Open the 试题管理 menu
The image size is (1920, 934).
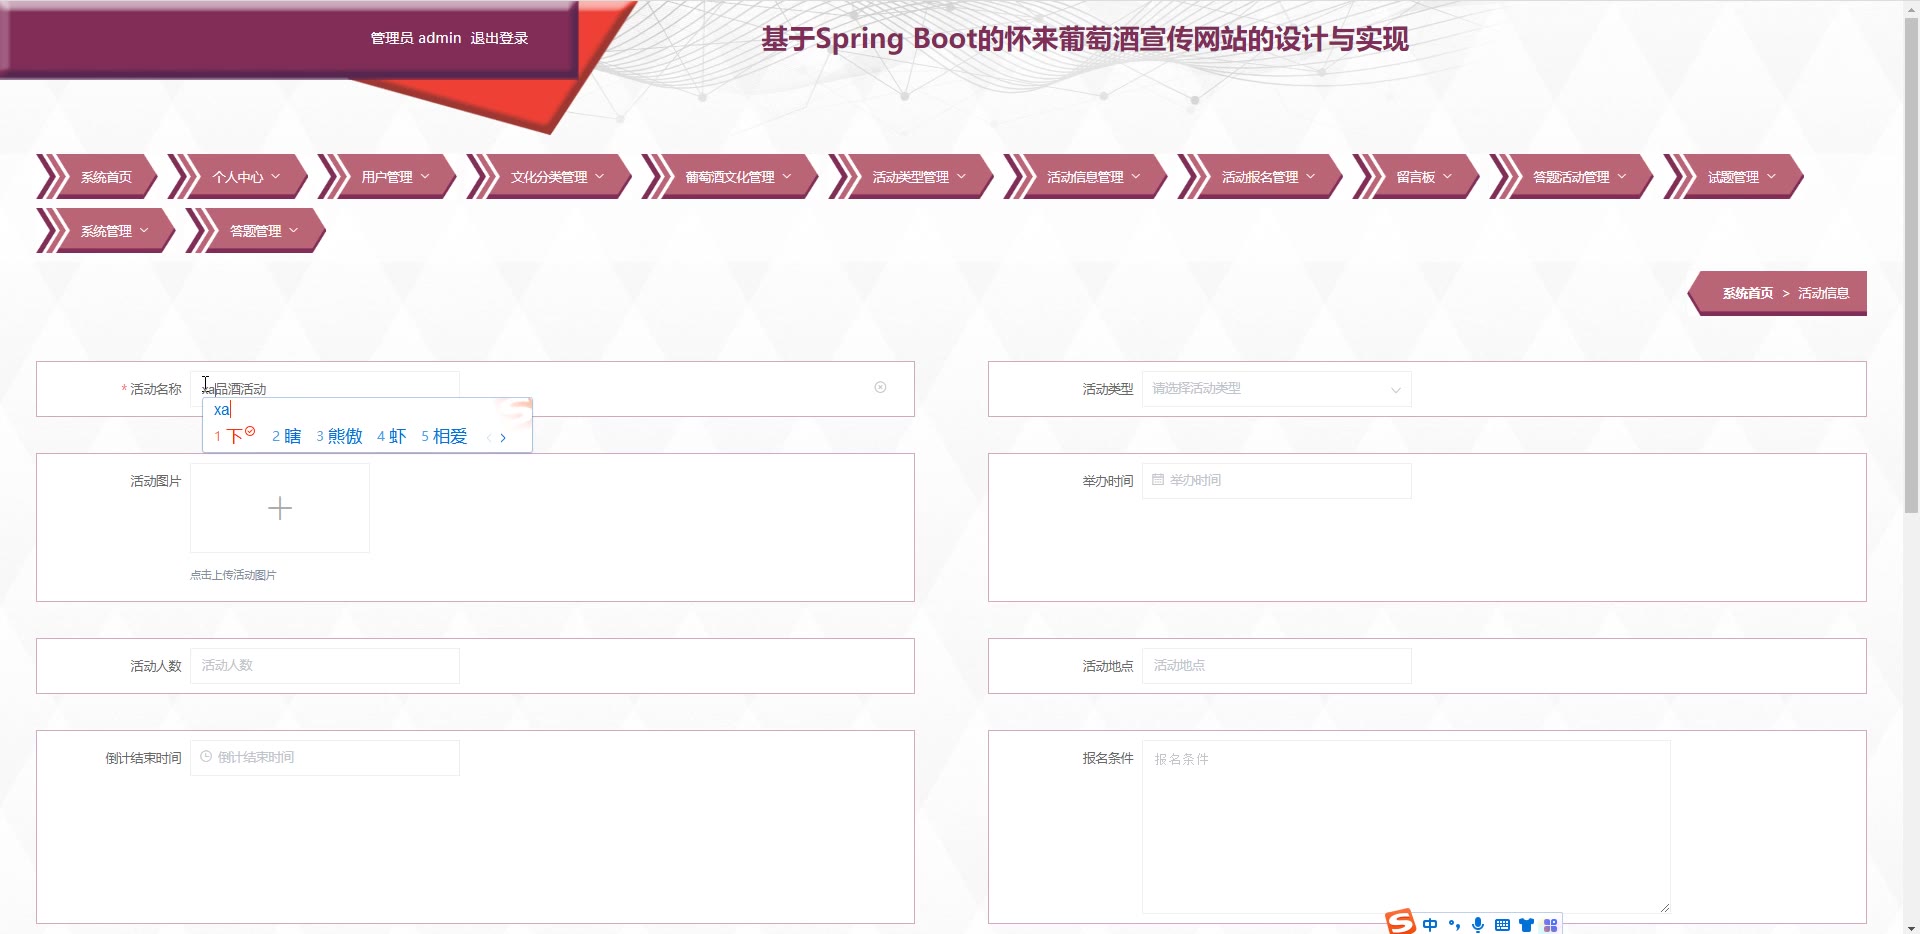tap(1733, 177)
